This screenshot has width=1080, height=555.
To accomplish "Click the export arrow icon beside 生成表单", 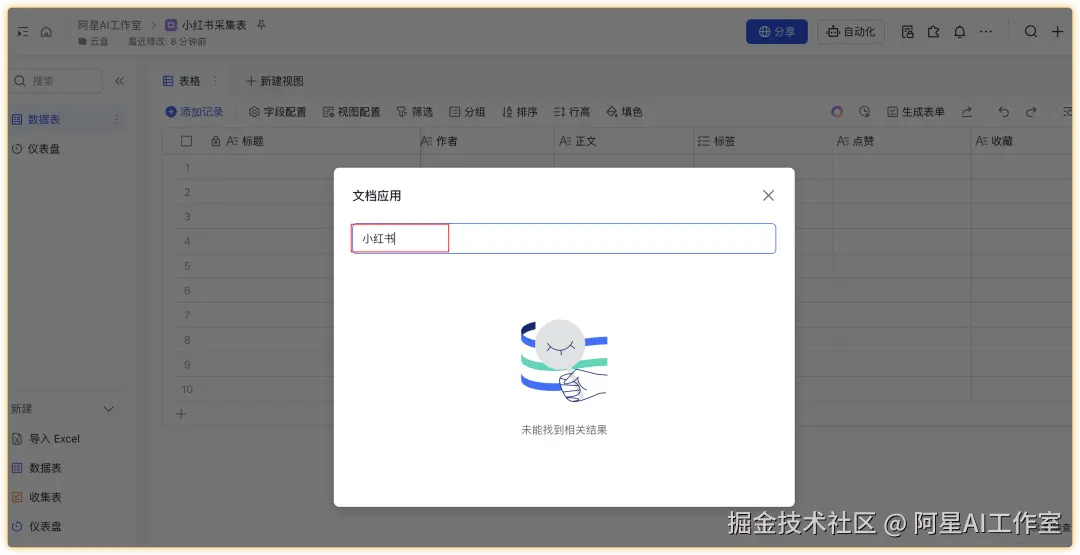I will (x=966, y=112).
